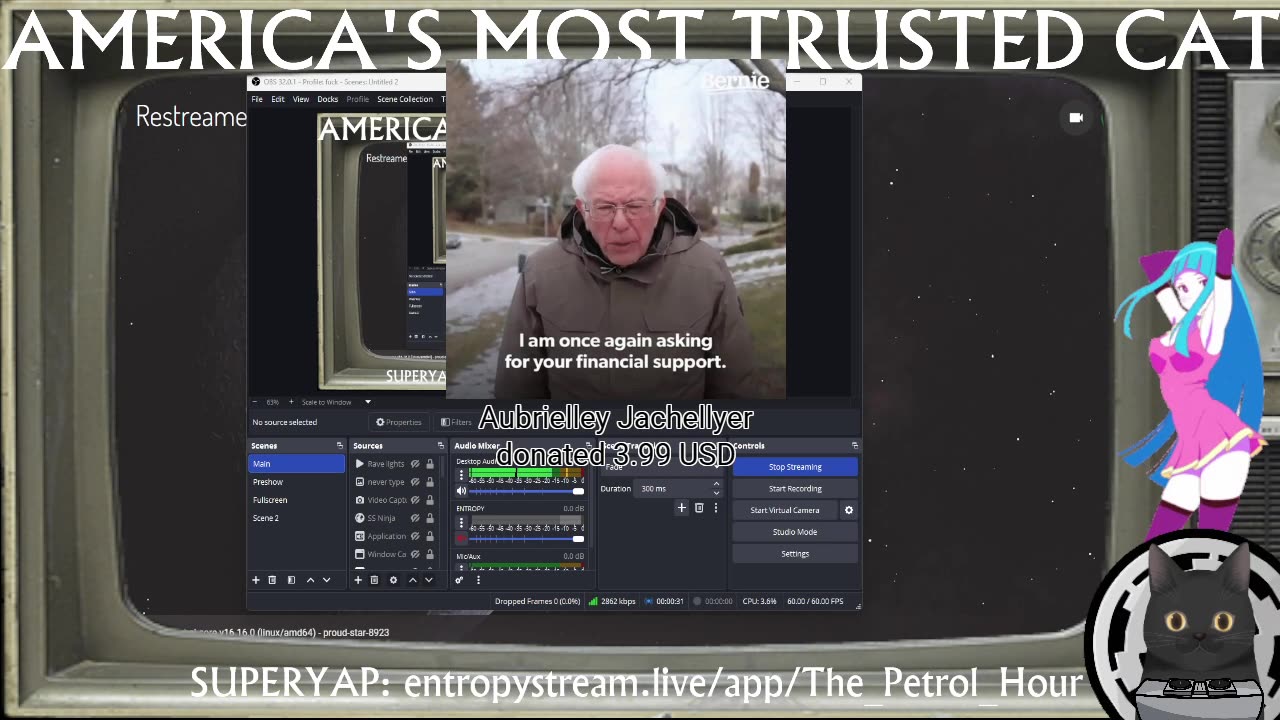The image size is (1280, 720).
Task: Remove selected source using trash icon
Action: 374,580
